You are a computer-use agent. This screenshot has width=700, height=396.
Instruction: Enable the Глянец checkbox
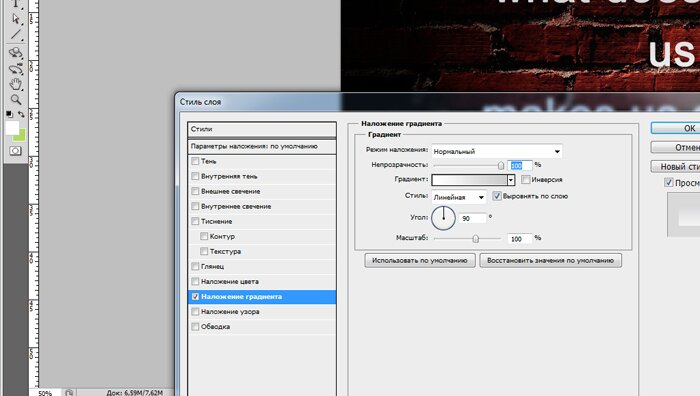(x=195, y=266)
